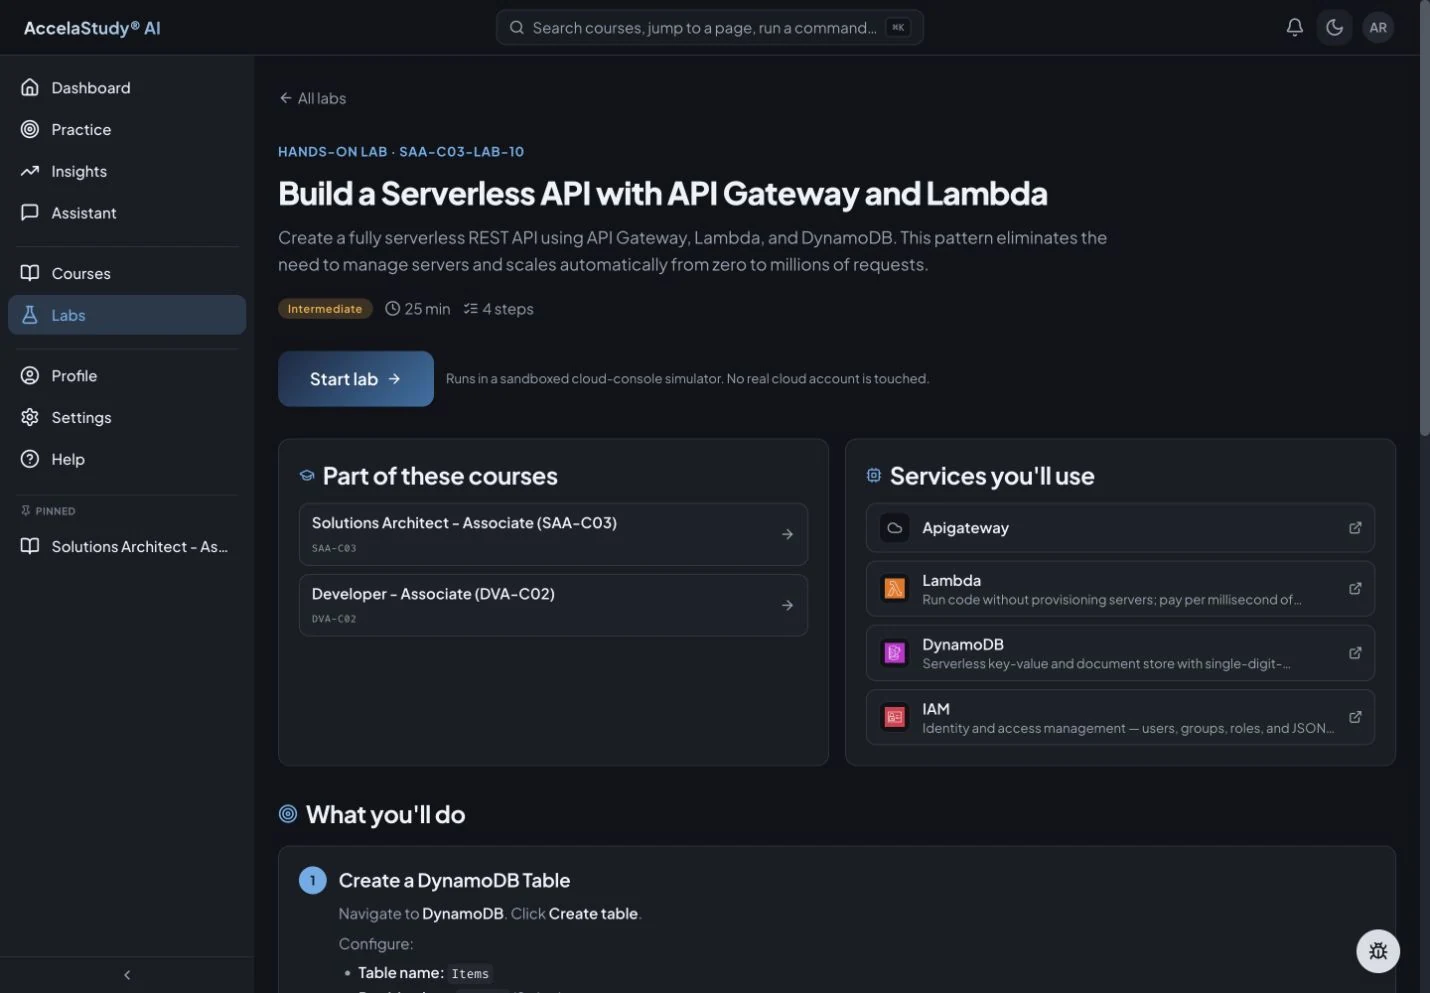Click the DynamoDB service icon
This screenshot has height=993, width=1430.
894,653
